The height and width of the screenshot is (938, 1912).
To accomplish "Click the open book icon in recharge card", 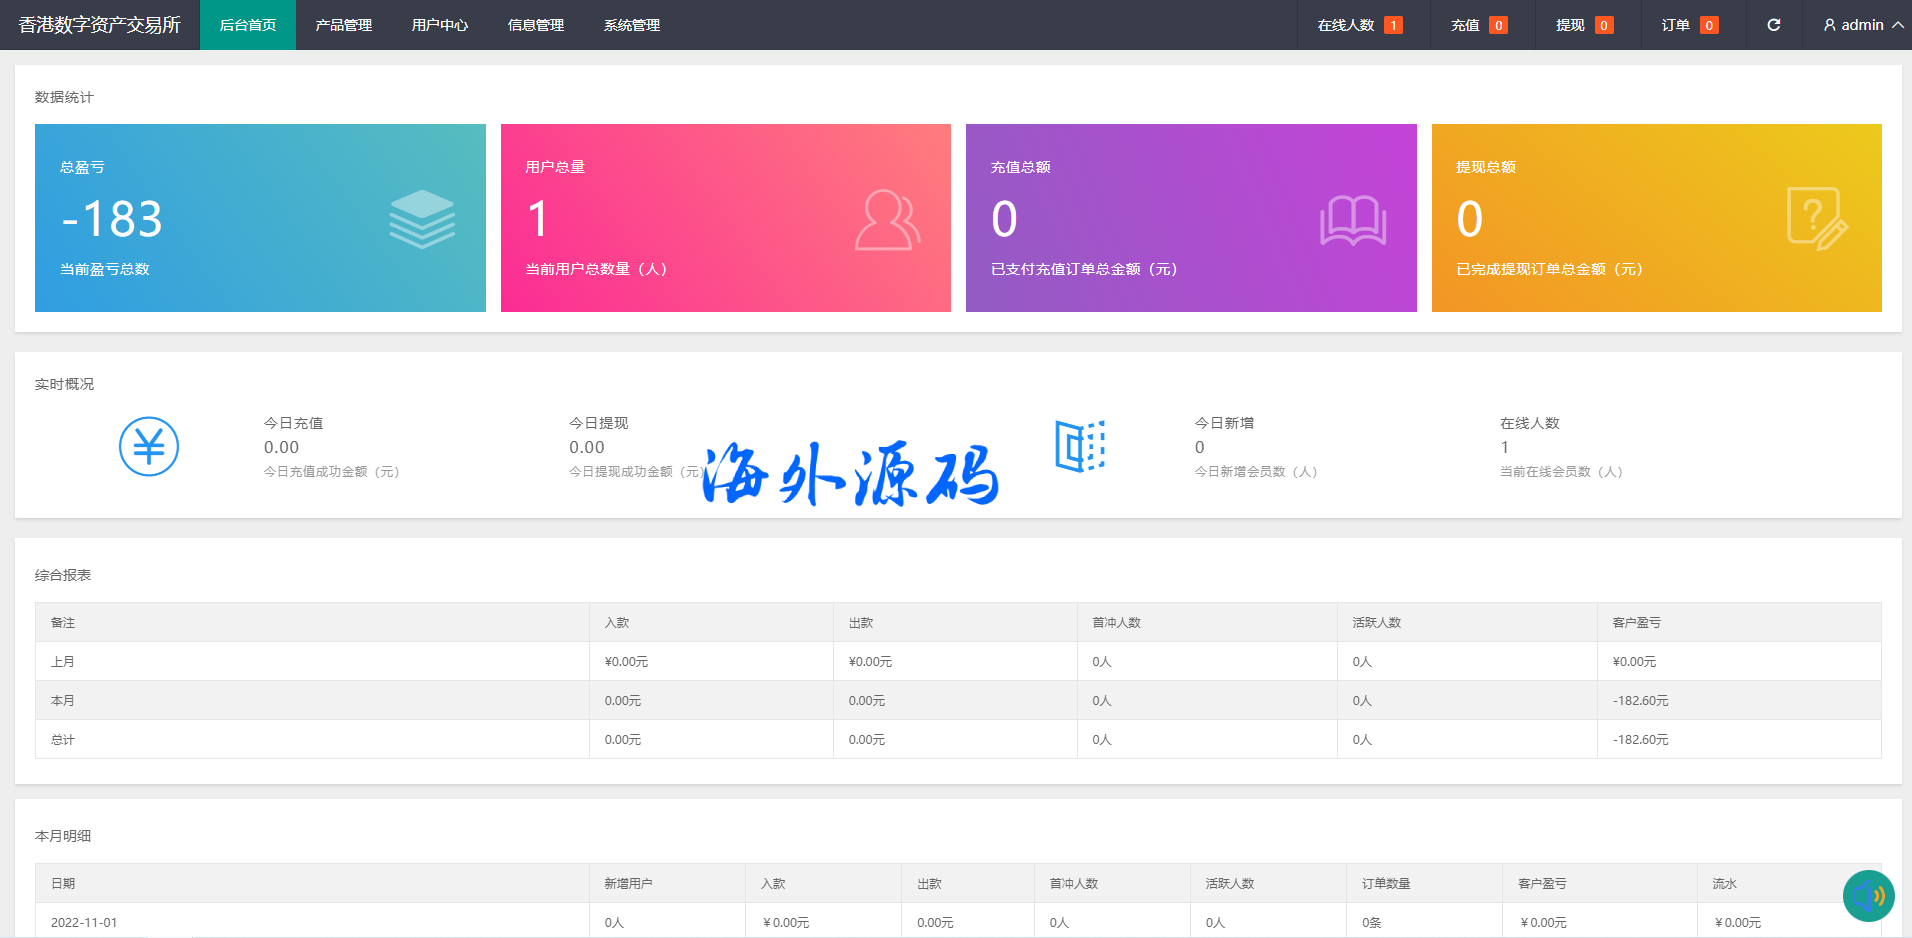I will pos(1352,220).
